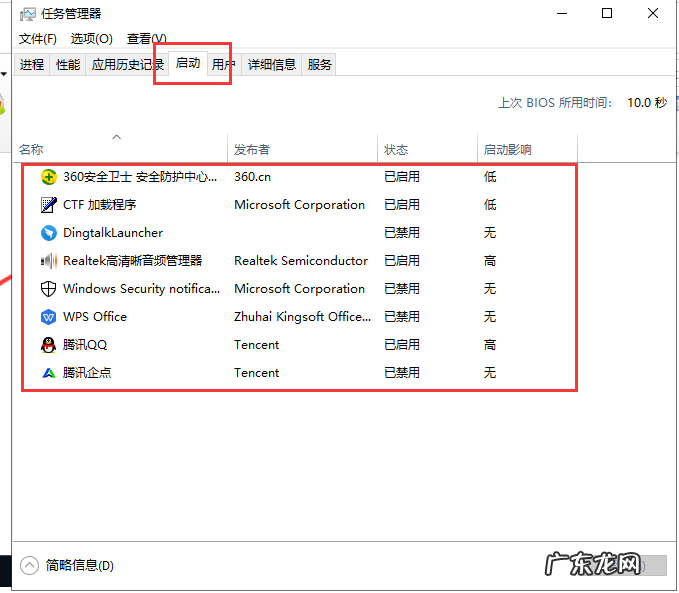Switch to the 详细信息 tab

[x=272, y=65]
